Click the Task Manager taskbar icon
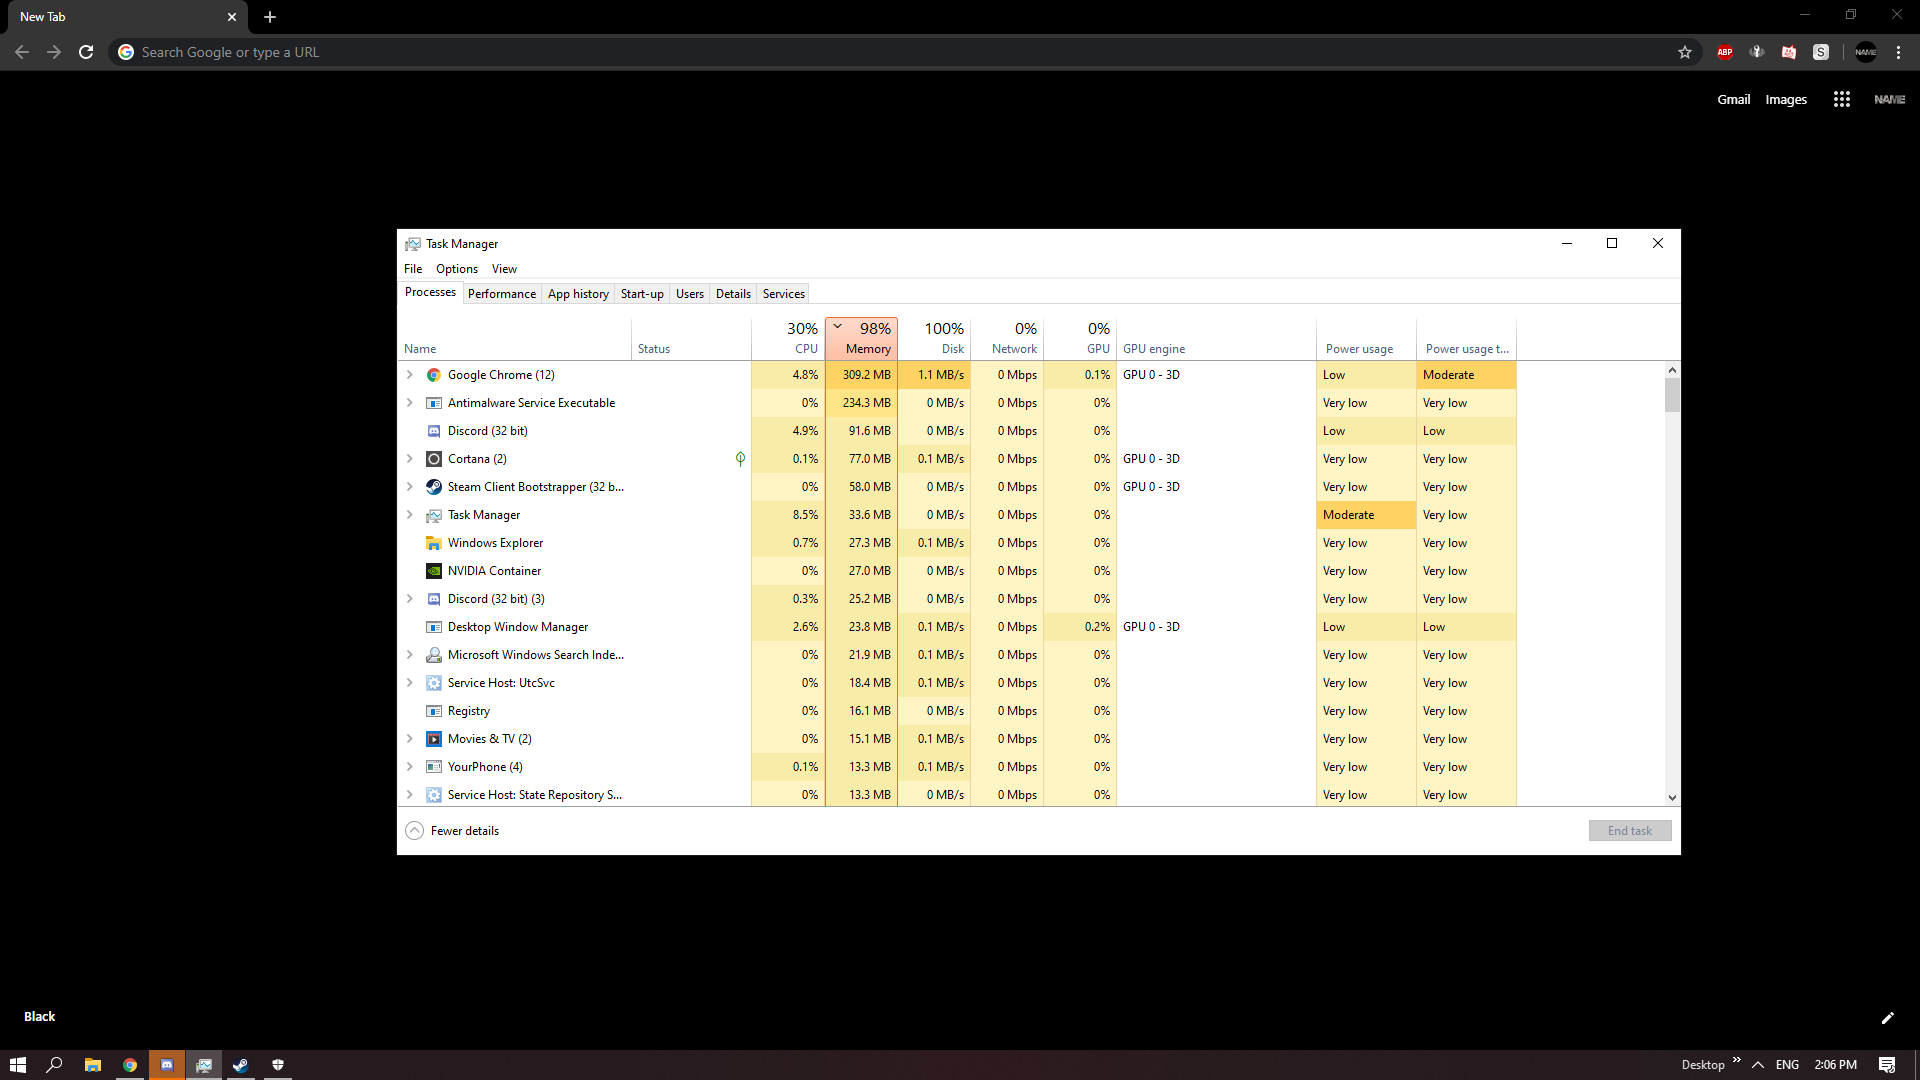This screenshot has height=1080, width=1920. (204, 1064)
